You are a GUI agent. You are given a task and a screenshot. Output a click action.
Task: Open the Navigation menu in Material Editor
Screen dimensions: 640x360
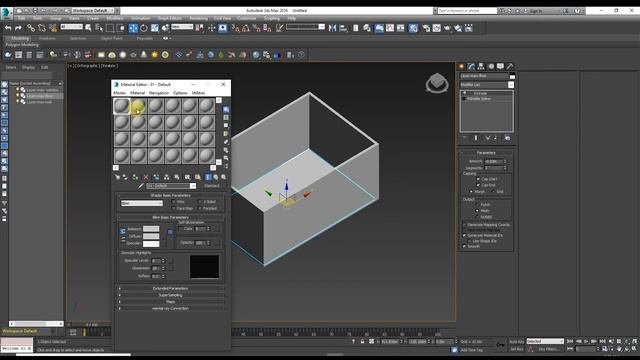click(x=159, y=93)
